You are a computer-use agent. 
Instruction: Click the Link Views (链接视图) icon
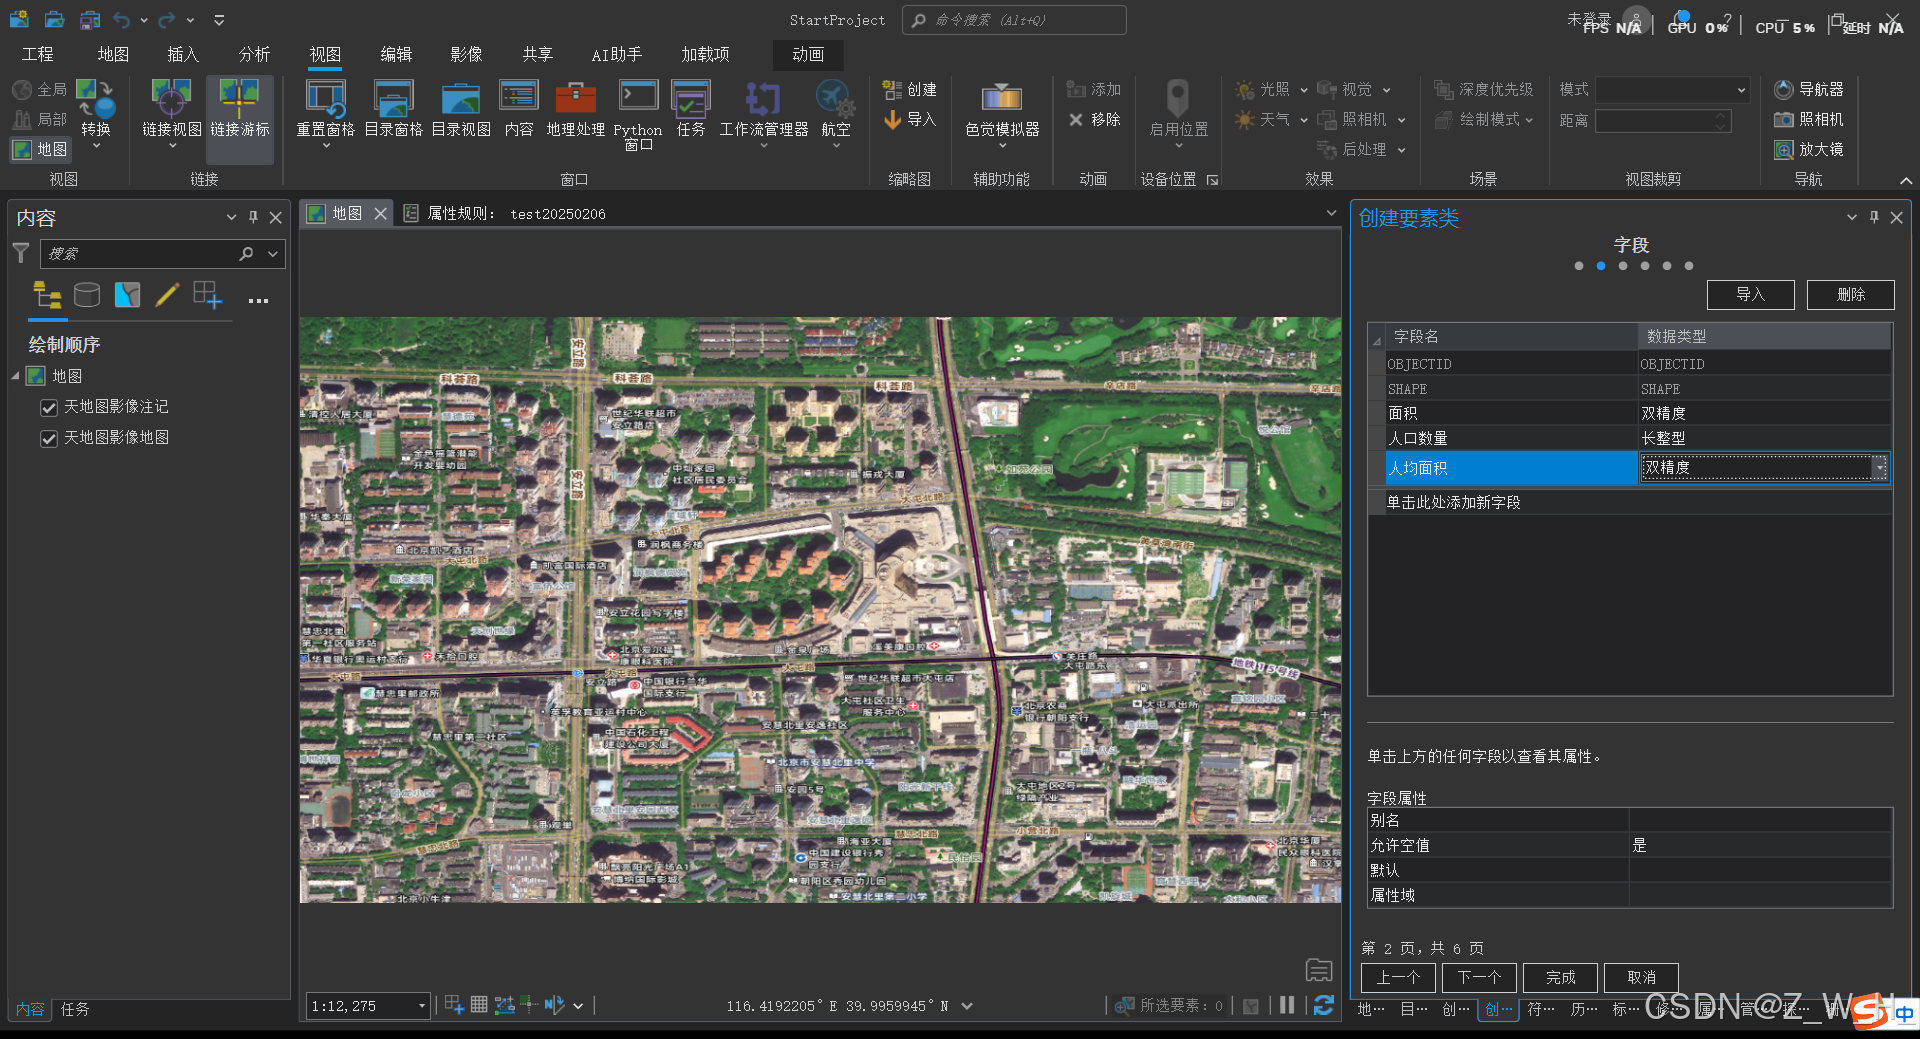click(x=171, y=98)
